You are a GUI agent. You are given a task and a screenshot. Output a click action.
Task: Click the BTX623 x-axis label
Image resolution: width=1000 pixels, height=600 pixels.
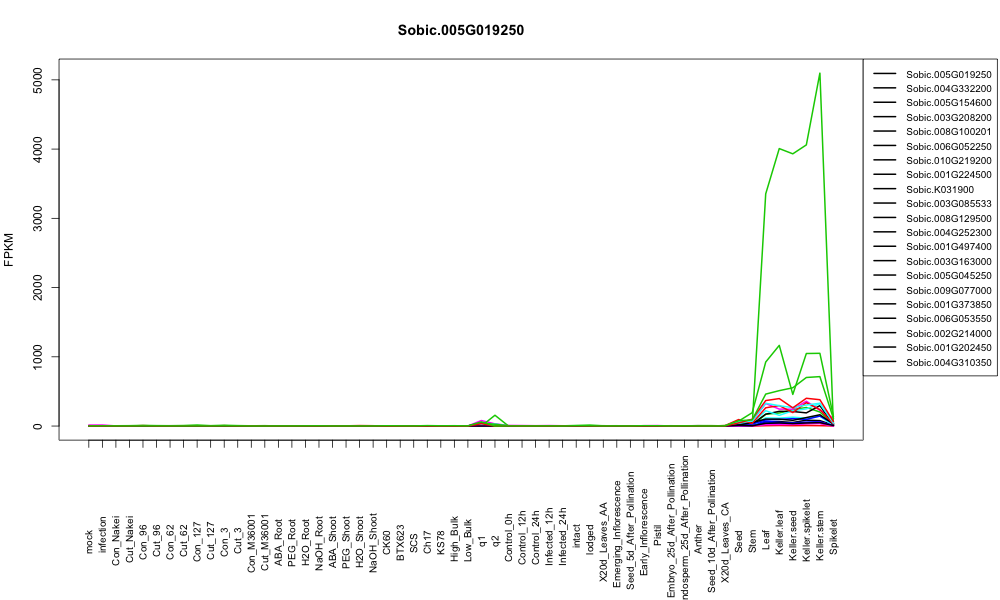pos(400,543)
